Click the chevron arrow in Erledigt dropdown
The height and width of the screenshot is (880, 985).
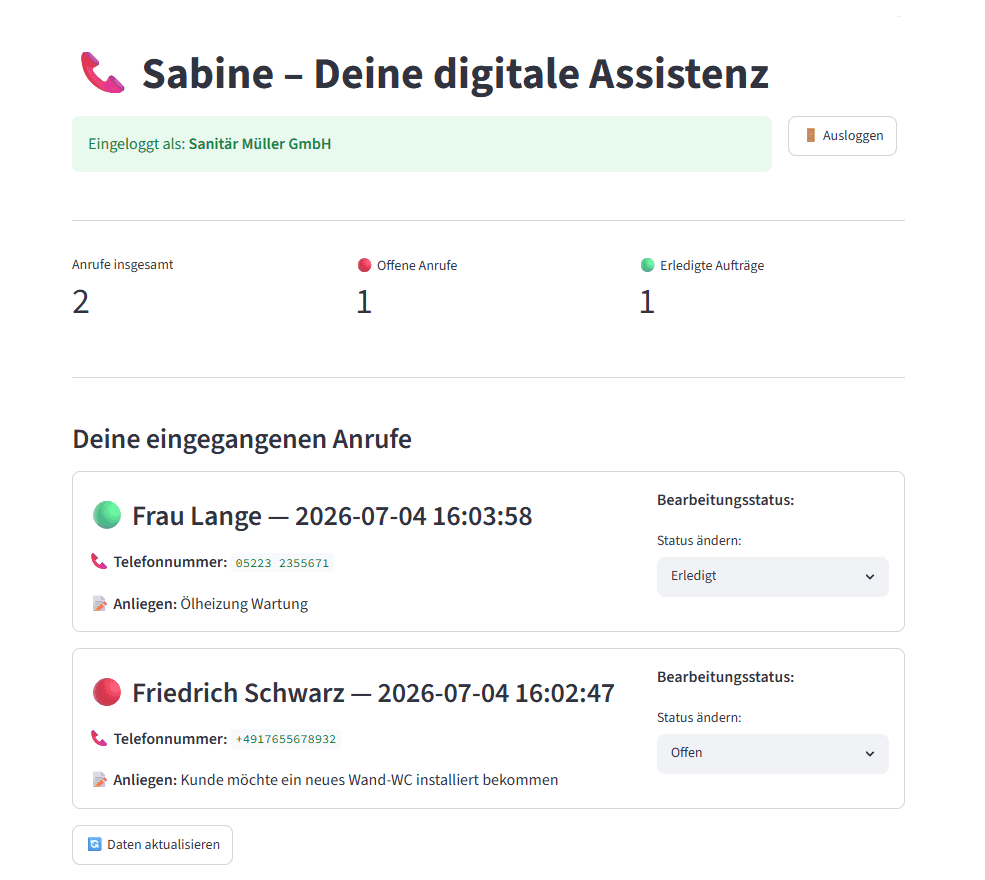coord(870,577)
